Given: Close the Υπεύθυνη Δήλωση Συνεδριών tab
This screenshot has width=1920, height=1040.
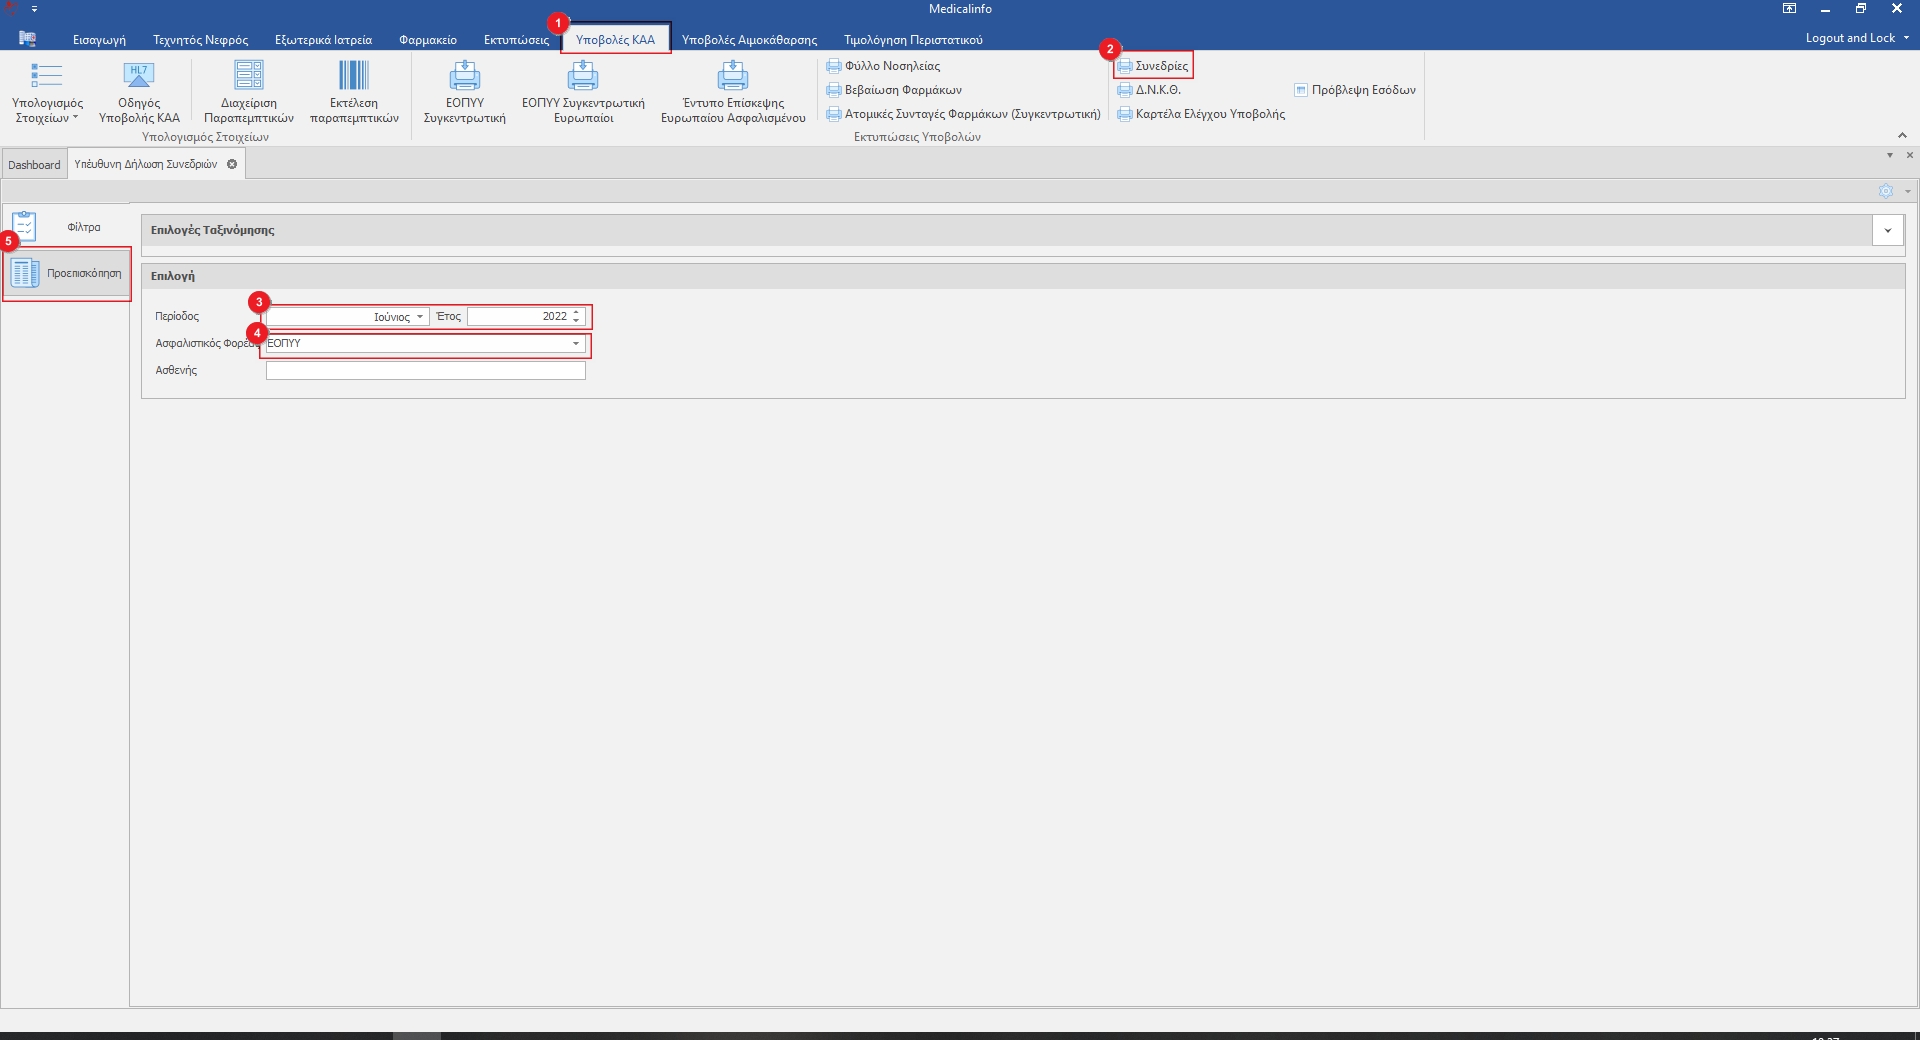Looking at the screenshot, I should click(x=232, y=164).
